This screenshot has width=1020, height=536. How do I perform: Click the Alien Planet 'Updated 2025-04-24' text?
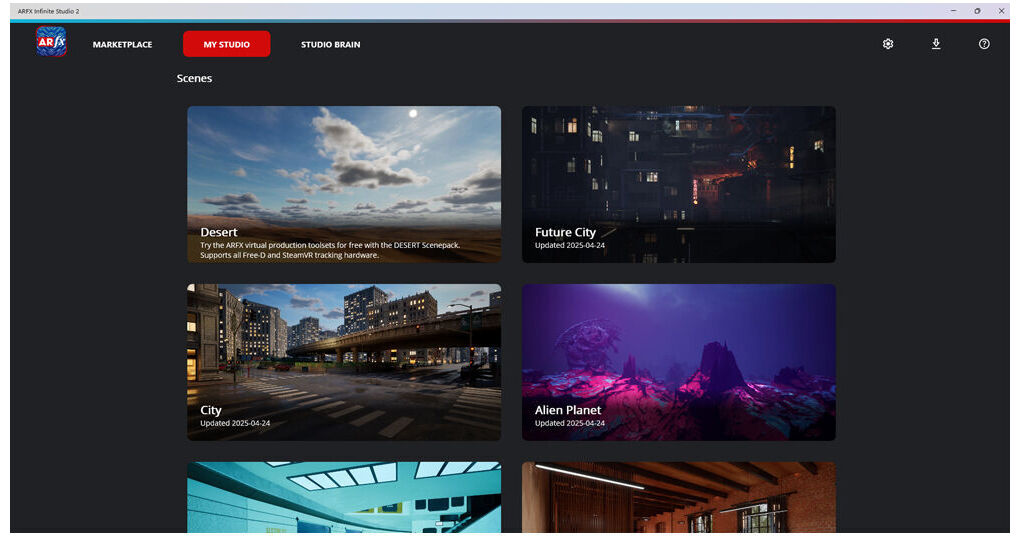pos(570,423)
